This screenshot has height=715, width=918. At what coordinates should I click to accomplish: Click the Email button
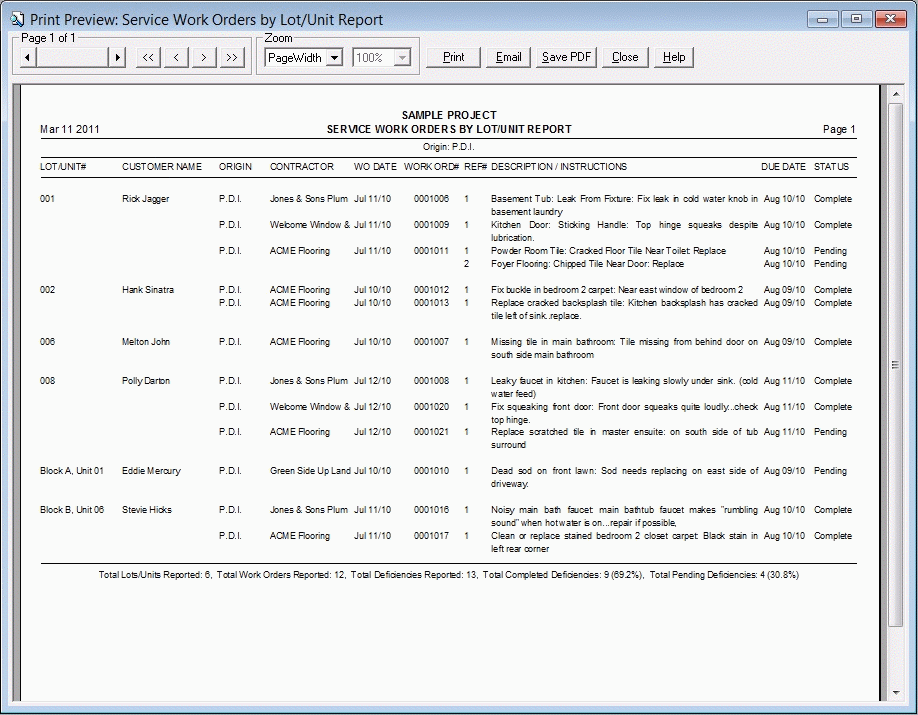(508, 57)
